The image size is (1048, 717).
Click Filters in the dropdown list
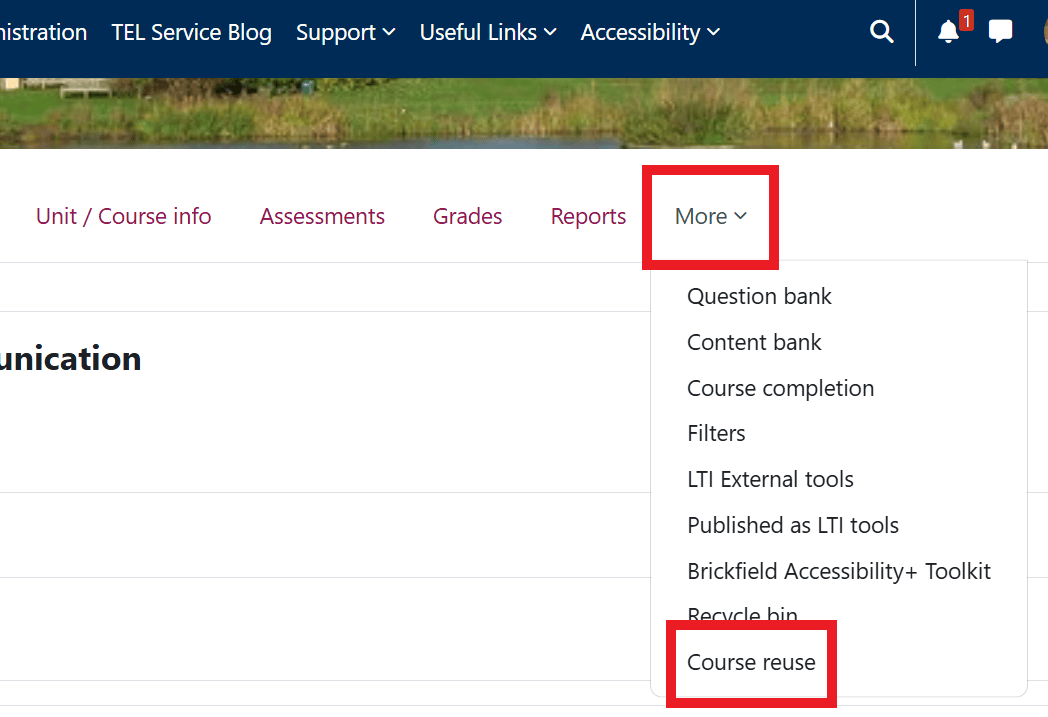(716, 434)
